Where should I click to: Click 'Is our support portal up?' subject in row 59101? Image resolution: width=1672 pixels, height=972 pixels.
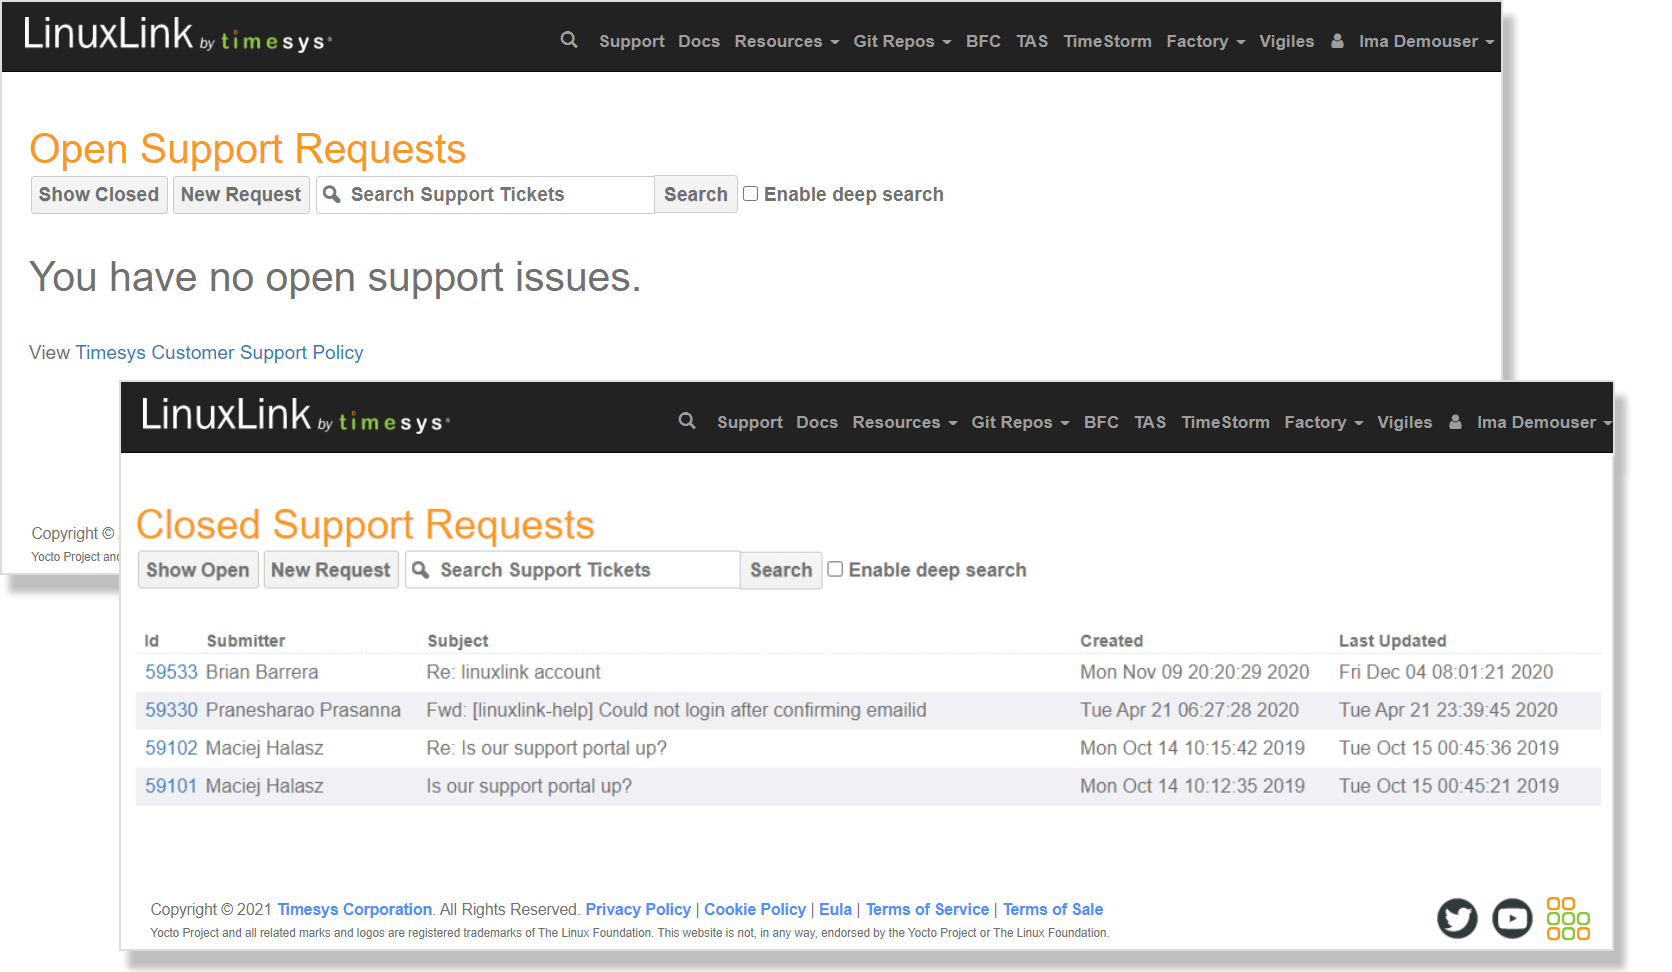(529, 786)
